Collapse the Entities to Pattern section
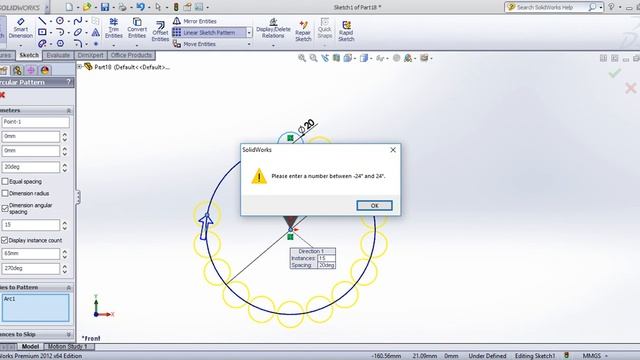Image resolution: width=640 pixels, height=360 pixels. pyautogui.click(x=69, y=288)
